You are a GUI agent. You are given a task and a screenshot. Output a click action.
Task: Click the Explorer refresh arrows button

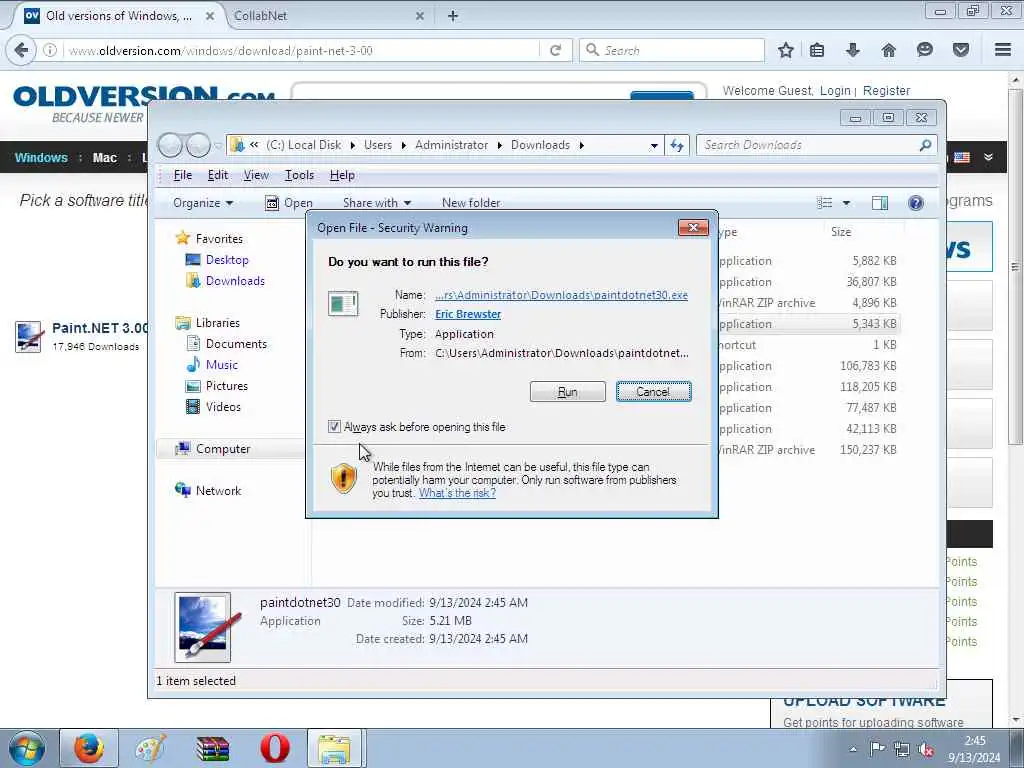(x=677, y=145)
